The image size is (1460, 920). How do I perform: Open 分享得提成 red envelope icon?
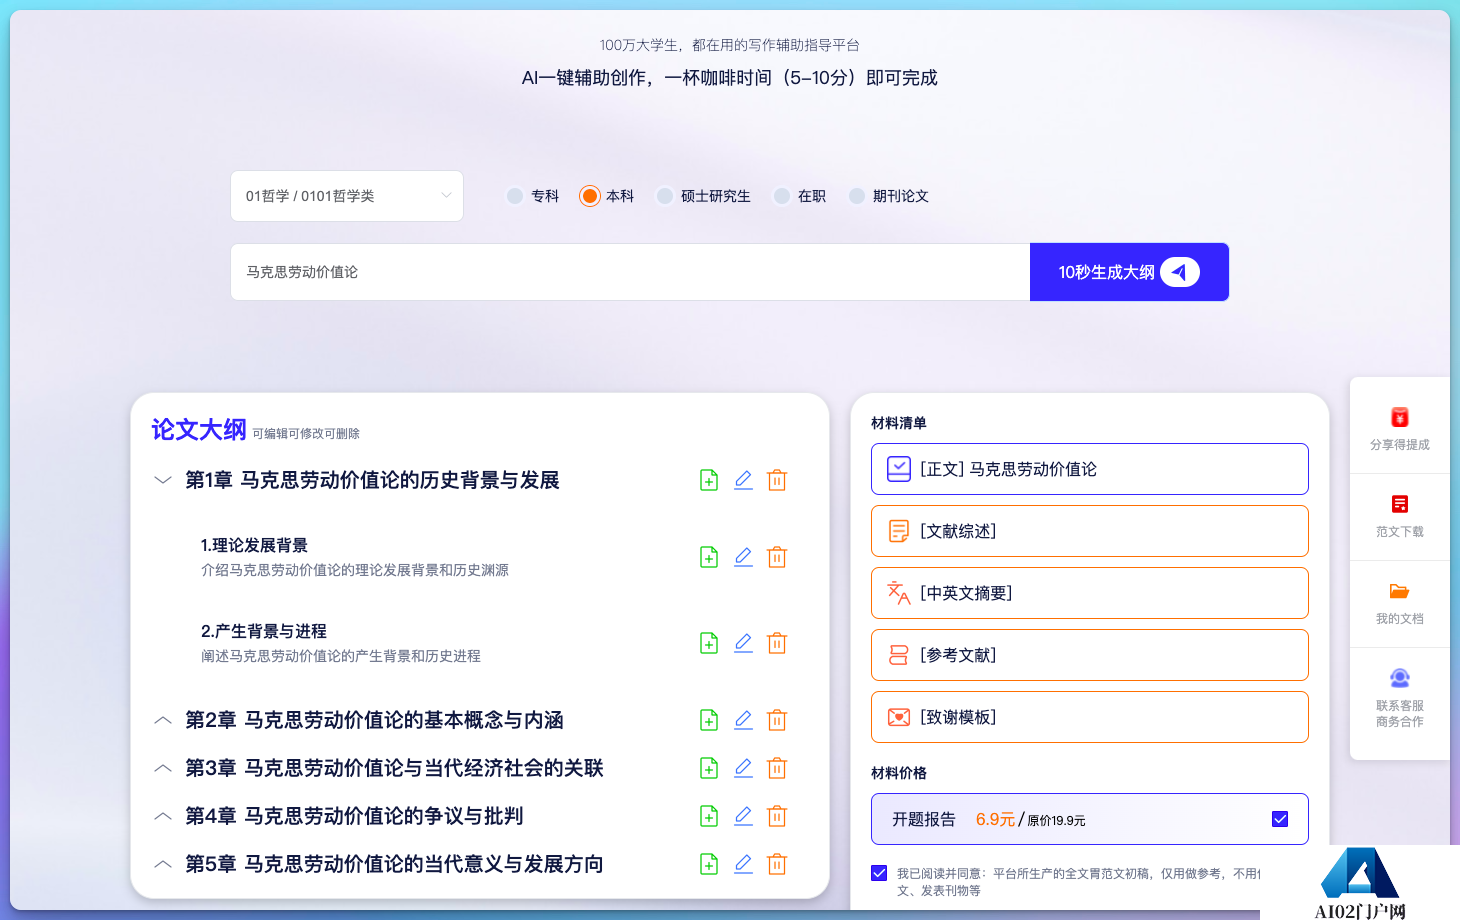click(x=1400, y=417)
